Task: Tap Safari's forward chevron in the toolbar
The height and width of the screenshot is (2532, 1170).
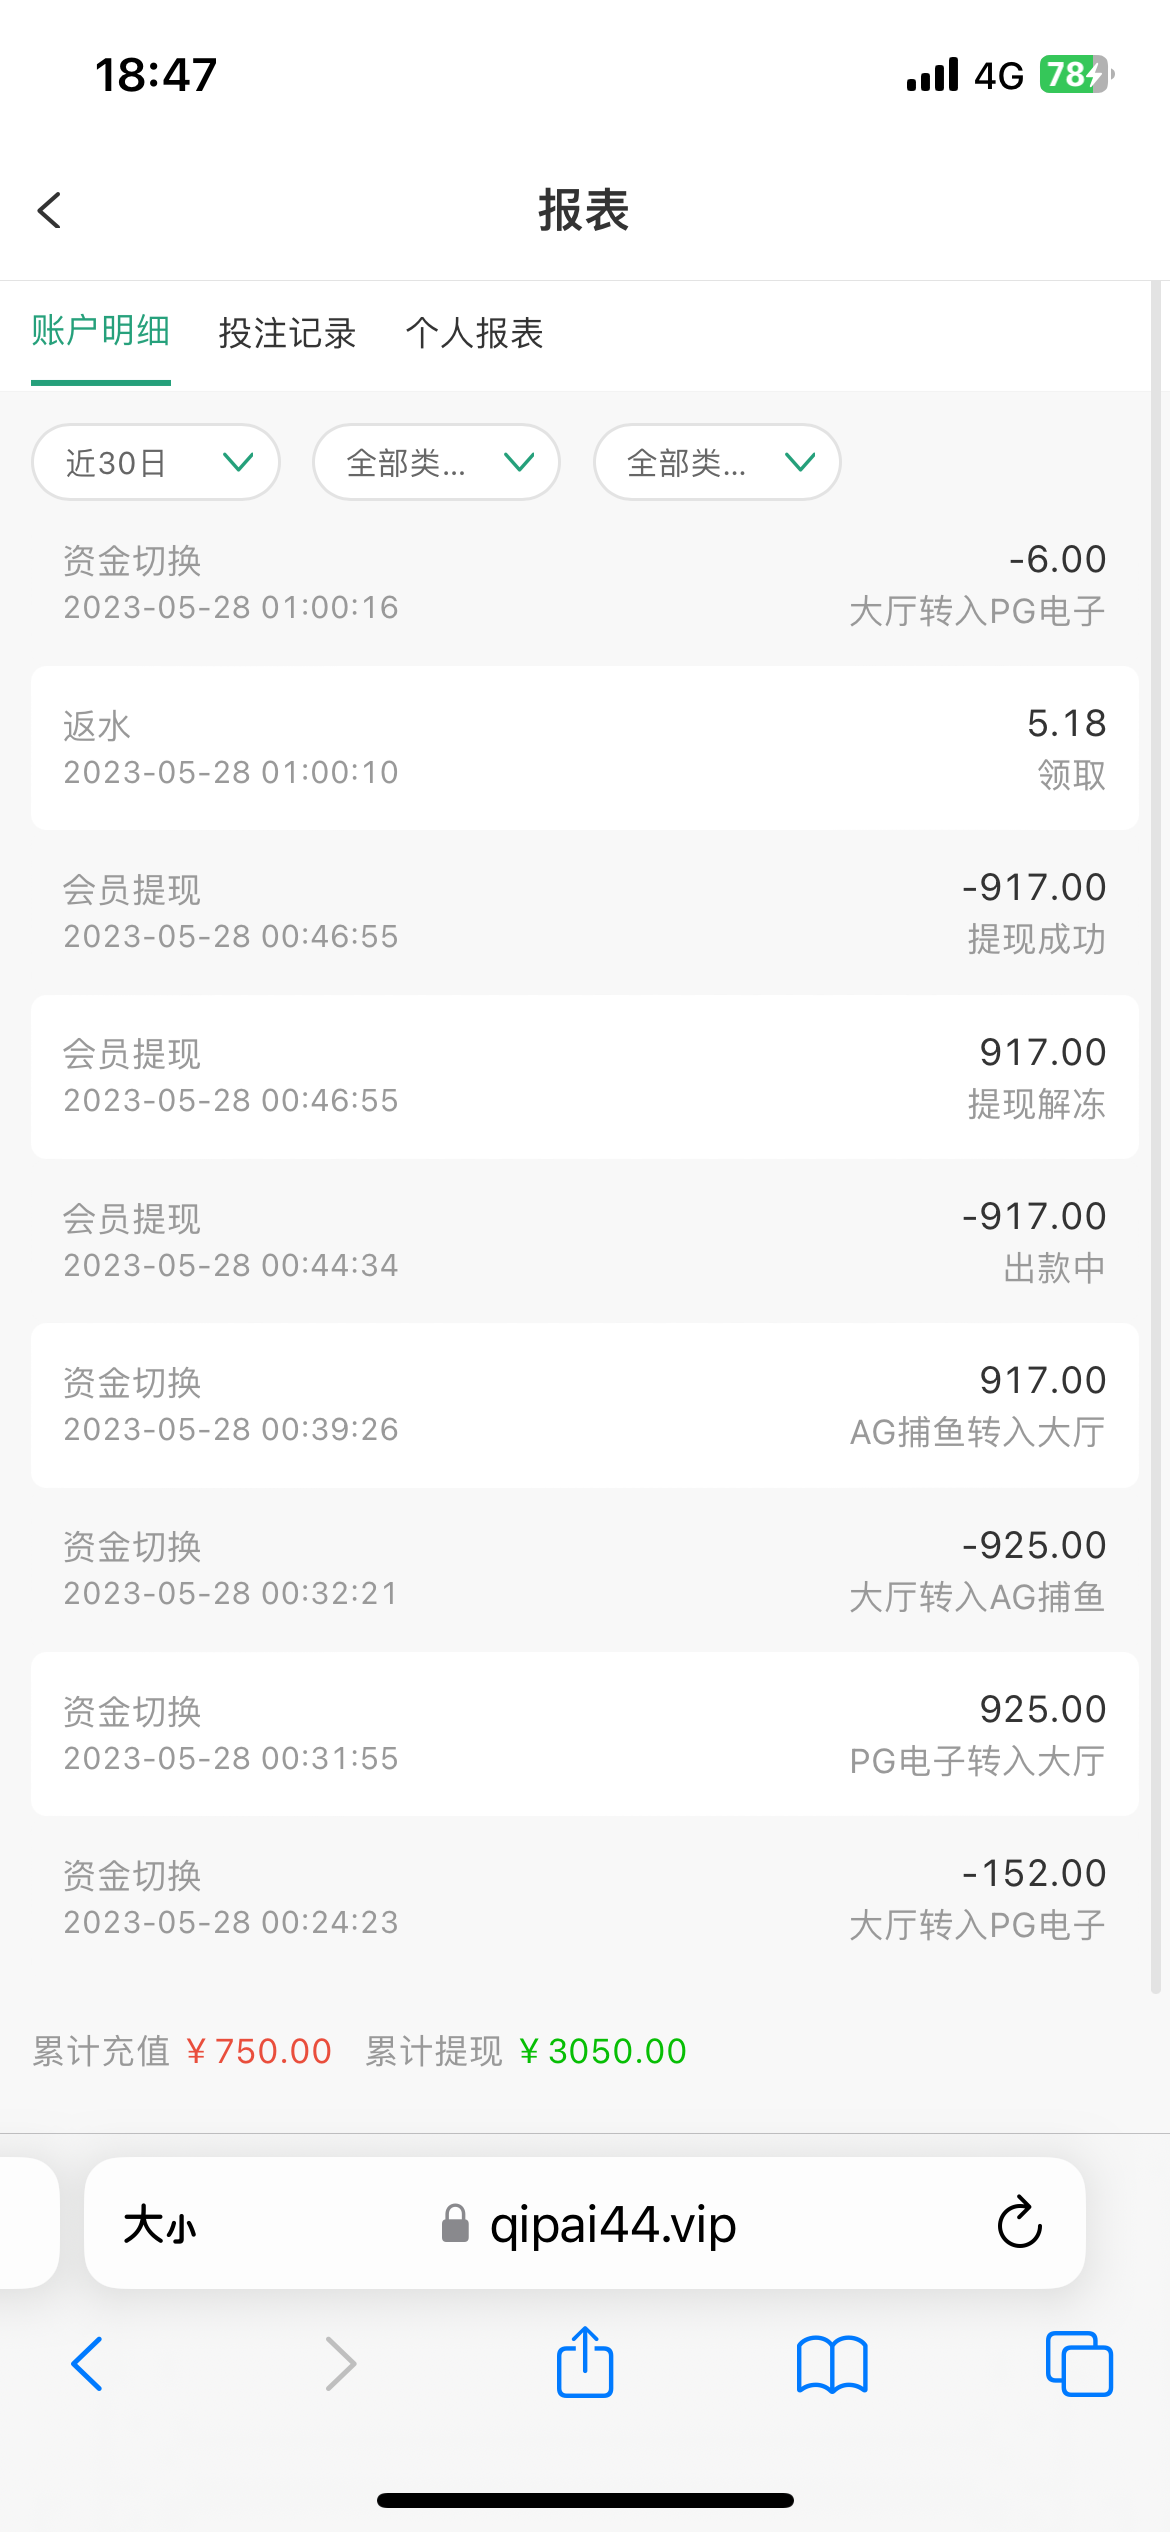Action: pyautogui.click(x=340, y=2365)
